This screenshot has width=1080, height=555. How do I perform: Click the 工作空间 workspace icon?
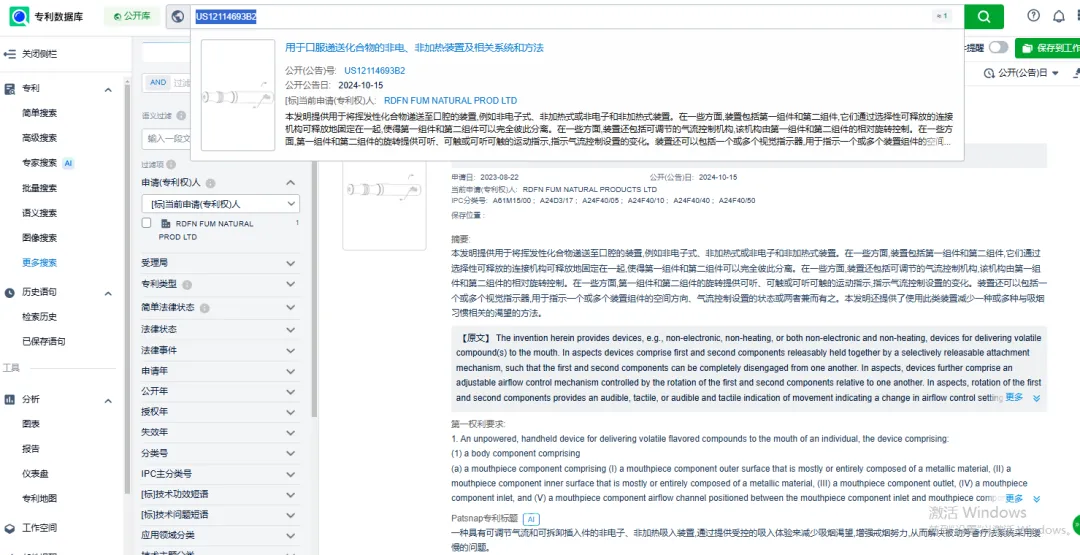click(9, 528)
